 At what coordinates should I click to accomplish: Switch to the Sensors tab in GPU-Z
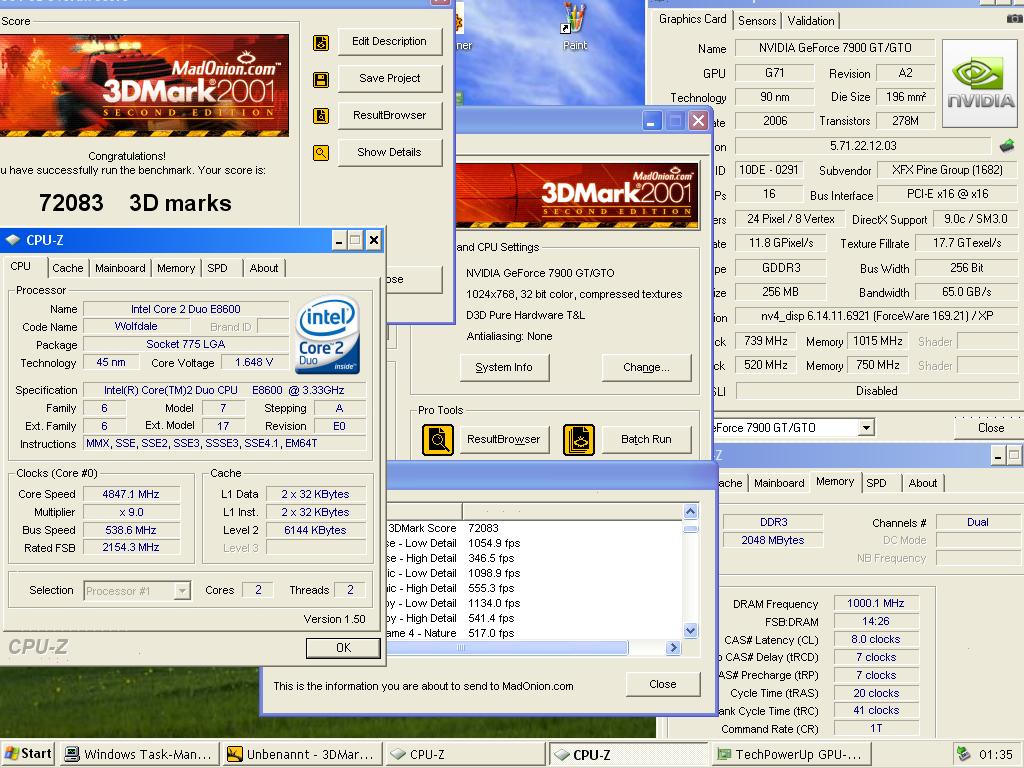[x=757, y=21]
